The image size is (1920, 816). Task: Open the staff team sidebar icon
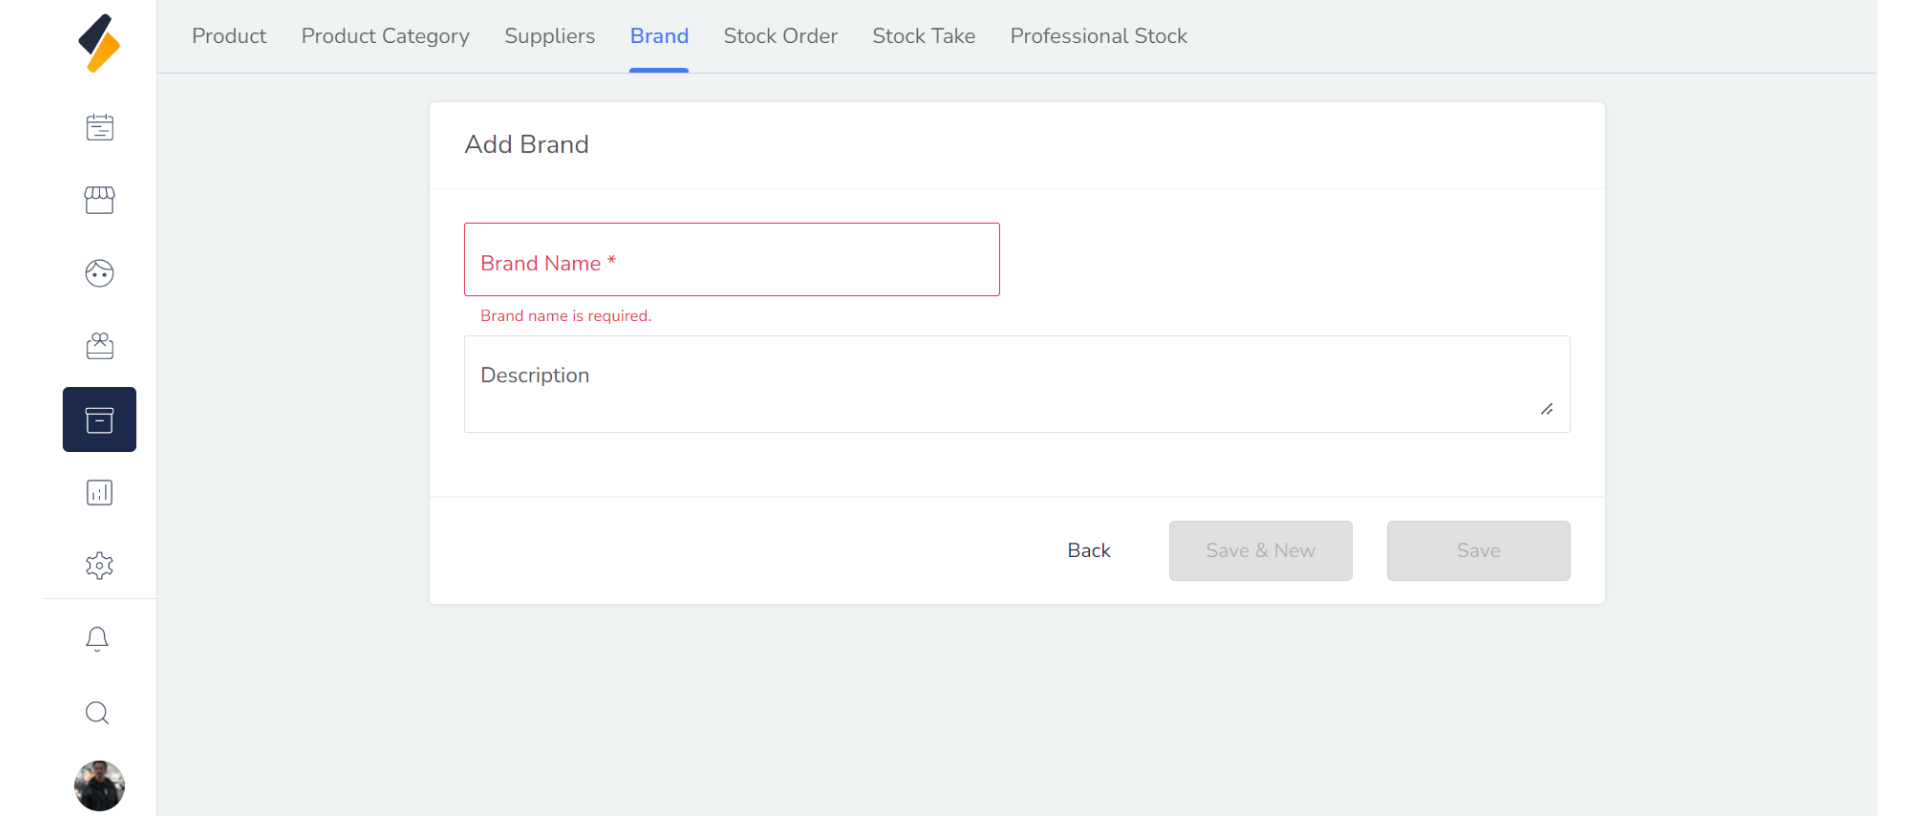point(99,346)
